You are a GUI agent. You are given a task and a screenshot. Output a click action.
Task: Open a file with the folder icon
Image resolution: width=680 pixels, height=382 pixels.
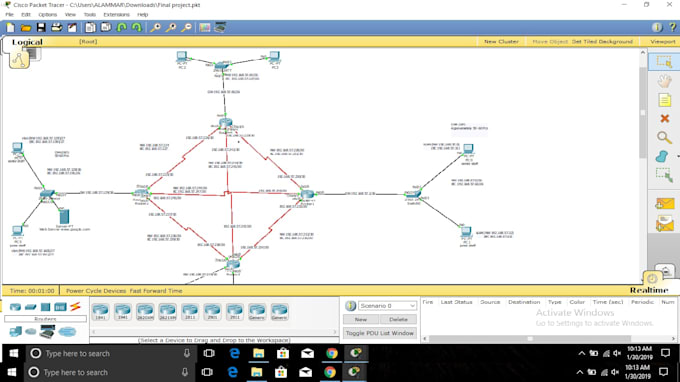(26, 28)
